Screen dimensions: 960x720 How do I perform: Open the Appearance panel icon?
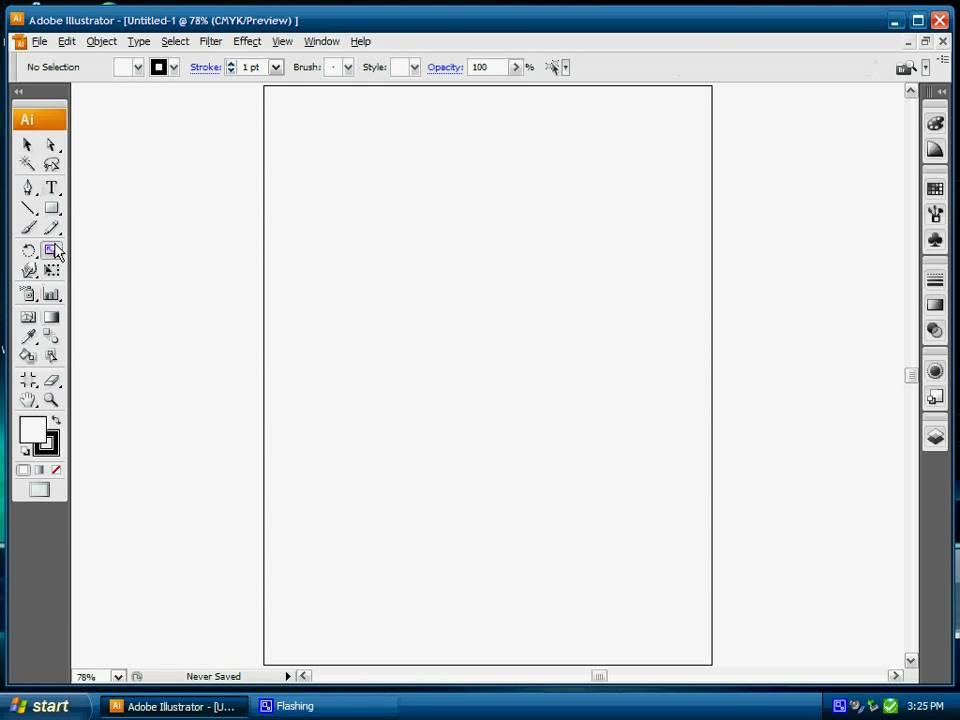935,371
